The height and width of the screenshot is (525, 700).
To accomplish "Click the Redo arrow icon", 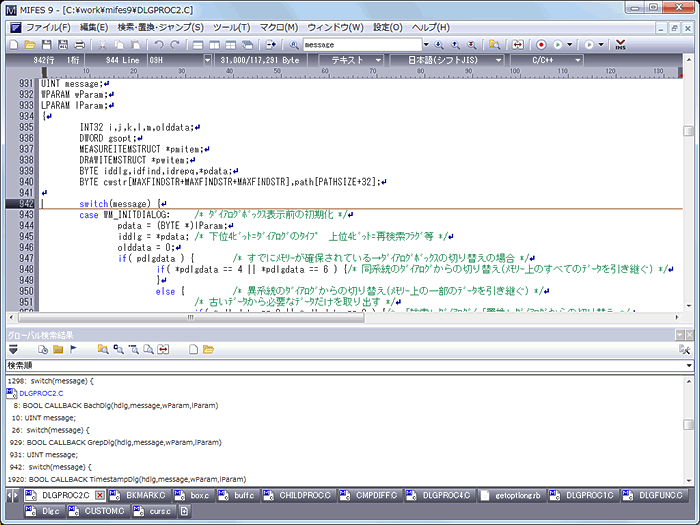I will (x=175, y=45).
